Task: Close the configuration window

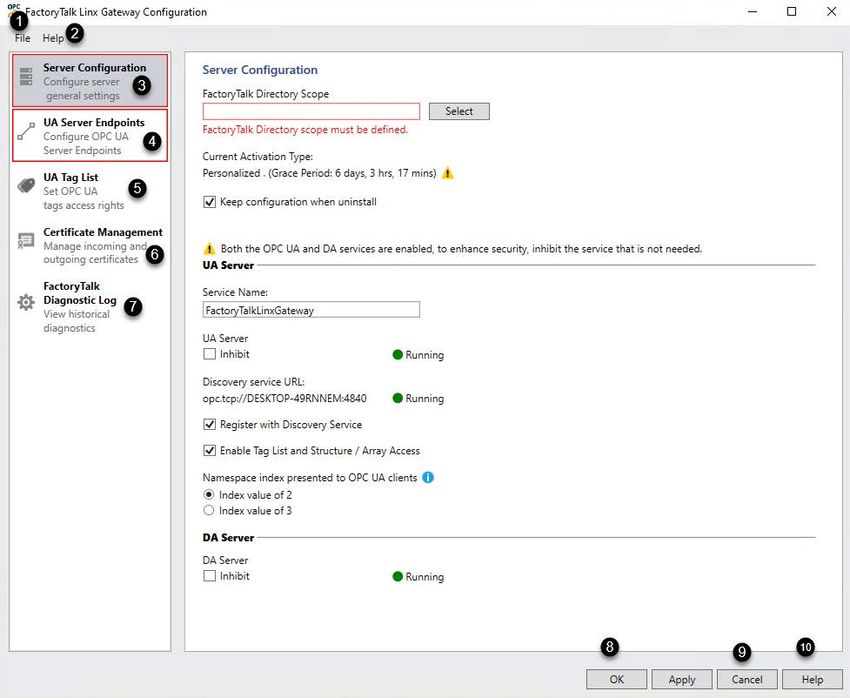Action: coord(831,11)
